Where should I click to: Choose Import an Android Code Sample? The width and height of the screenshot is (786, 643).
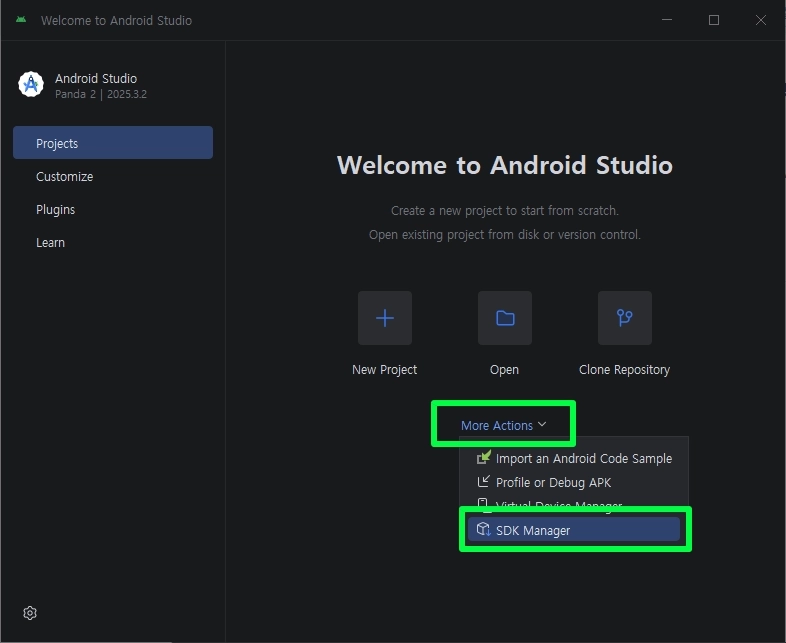574,458
